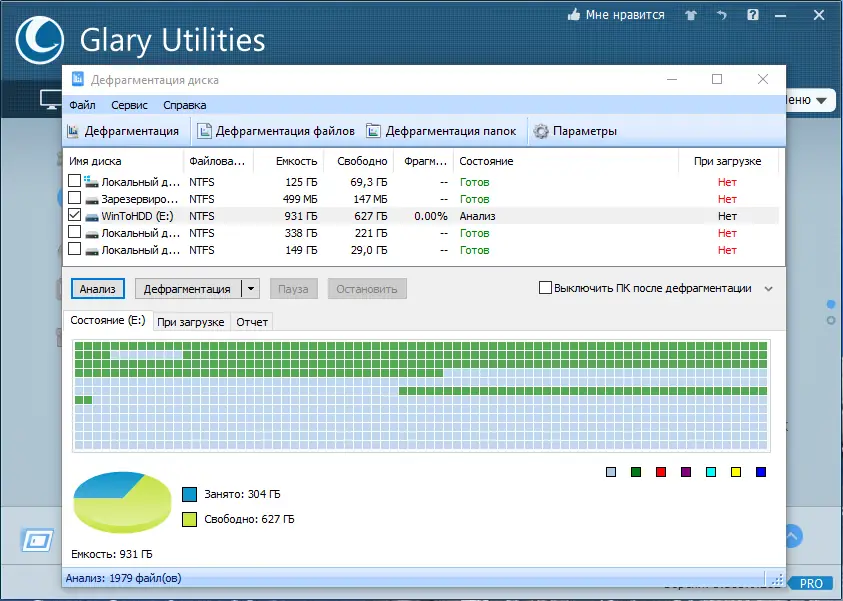Check the Зарезервиро... disk checkbox
This screenshot has height=601, width=843.
pos(75,198)
